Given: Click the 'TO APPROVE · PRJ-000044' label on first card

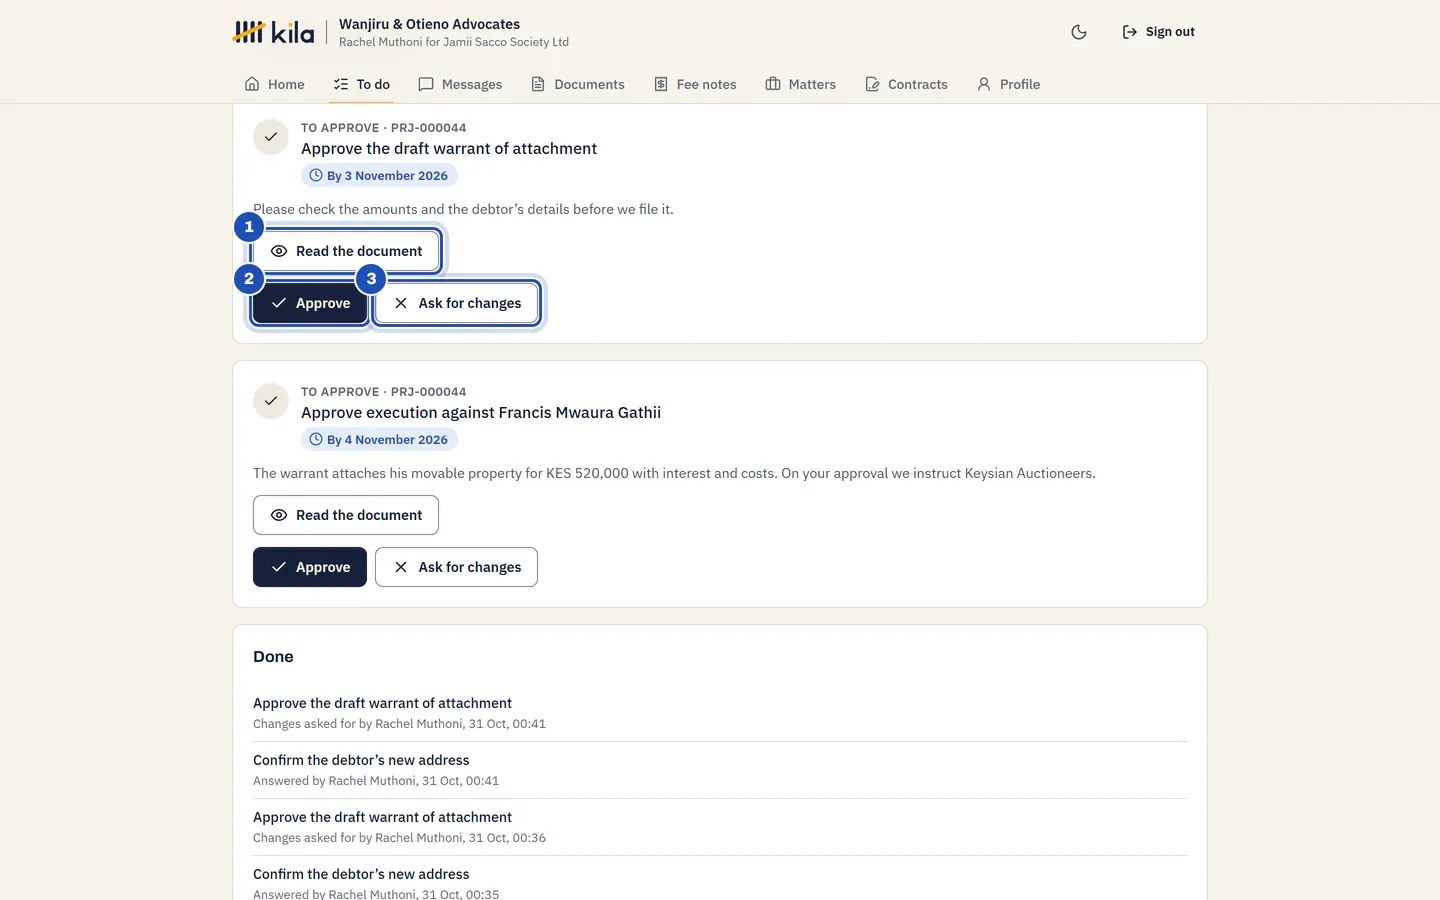Looking at the screenshot, I should (384, 128).
